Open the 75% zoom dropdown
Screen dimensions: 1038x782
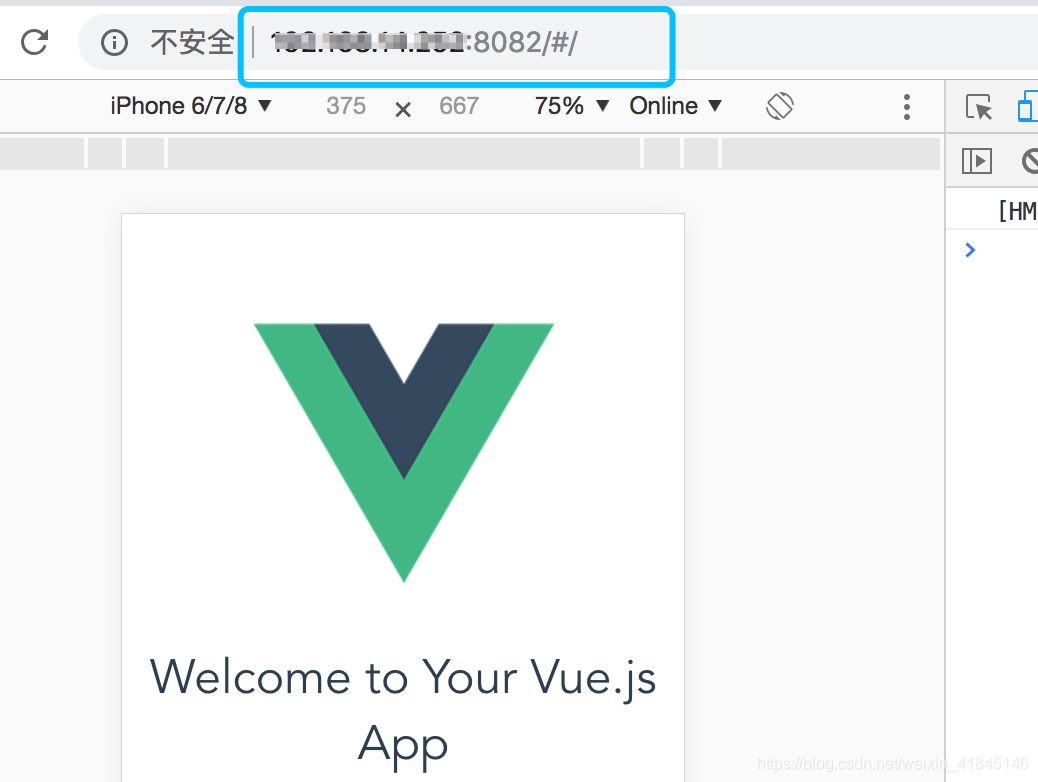572,106
